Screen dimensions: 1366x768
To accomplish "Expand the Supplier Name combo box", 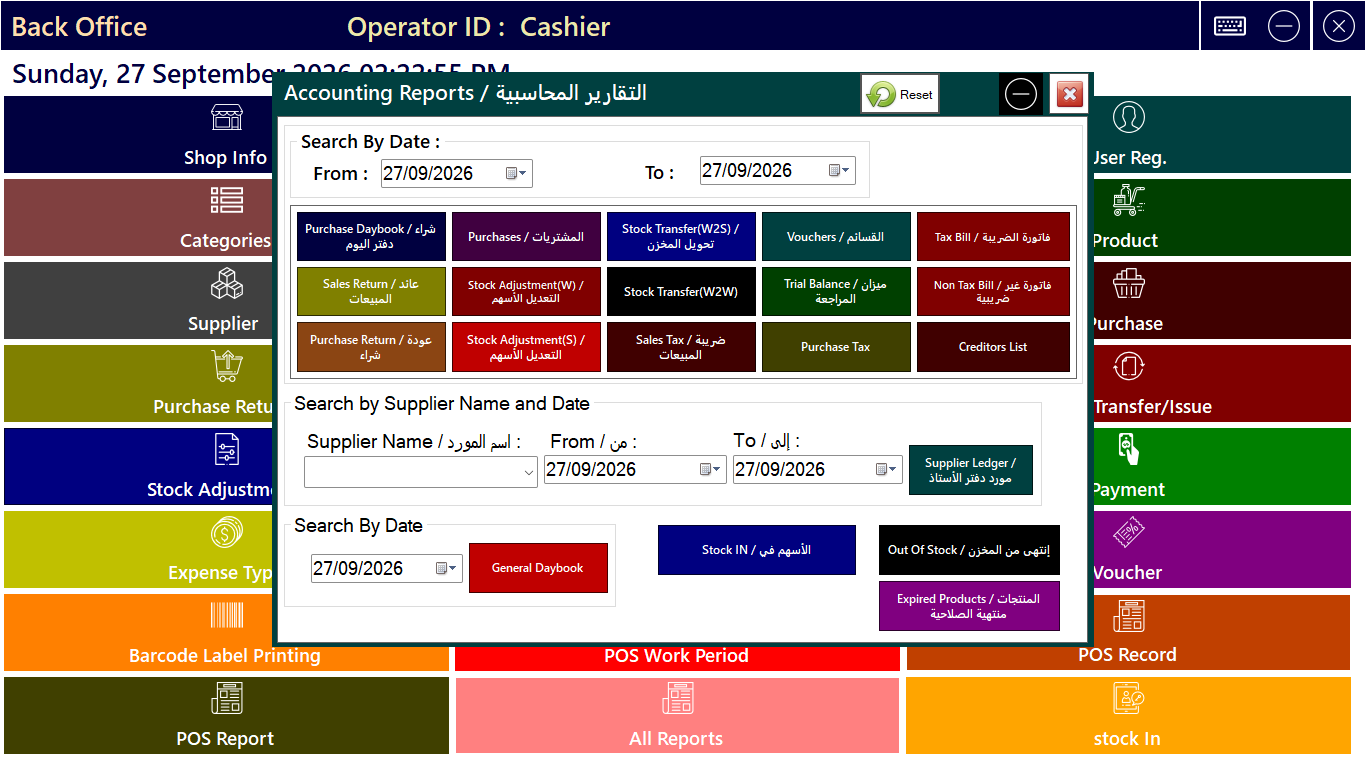I will pyautogui.click(x=529, y=474).
